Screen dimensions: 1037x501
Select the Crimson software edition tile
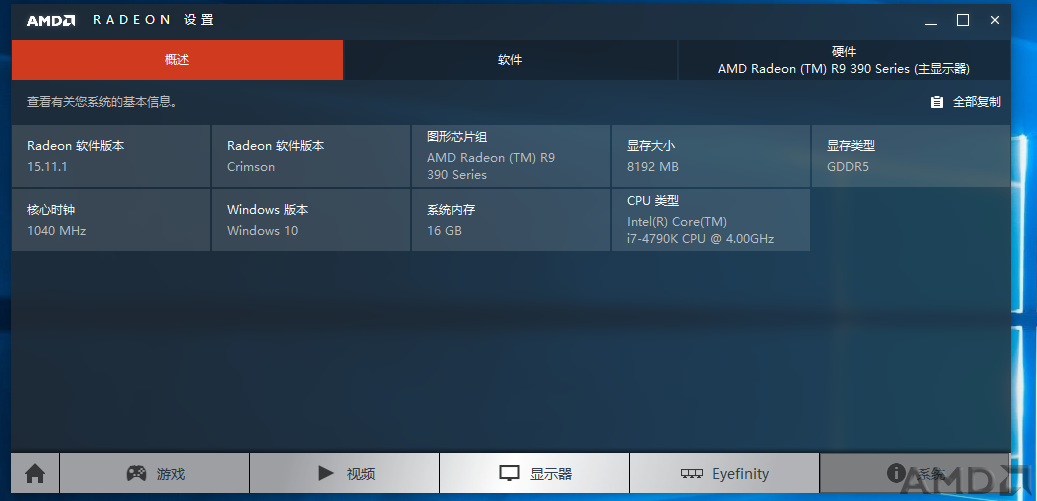pyautogui.click(x=311, y=156)
